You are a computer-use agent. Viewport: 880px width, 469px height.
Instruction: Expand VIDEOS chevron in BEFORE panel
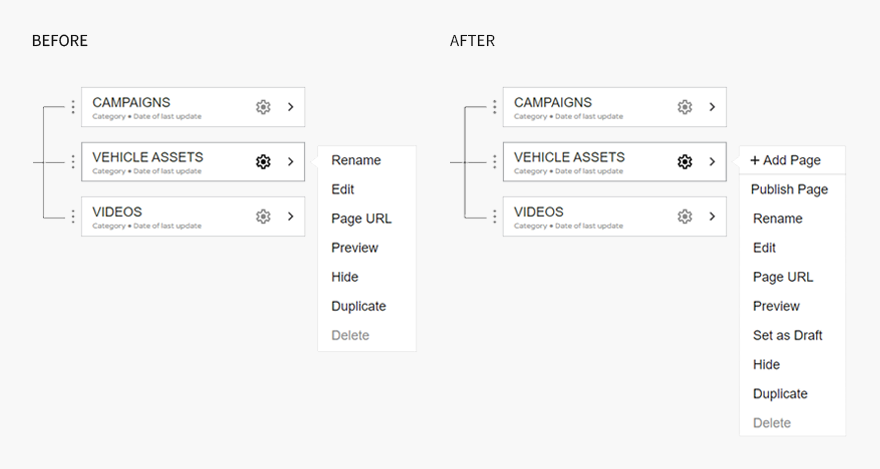point(291,216)
